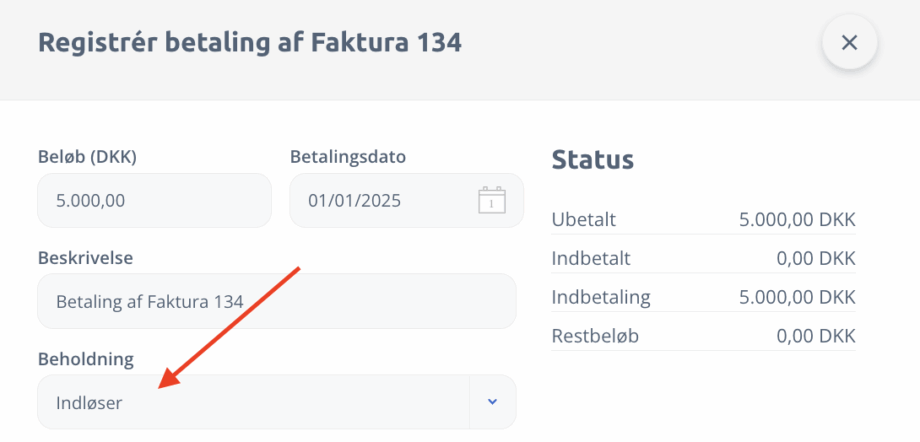This screenshot has width=920, height=442.
Task: Select the Indbetalt row label
Action: 588,259
